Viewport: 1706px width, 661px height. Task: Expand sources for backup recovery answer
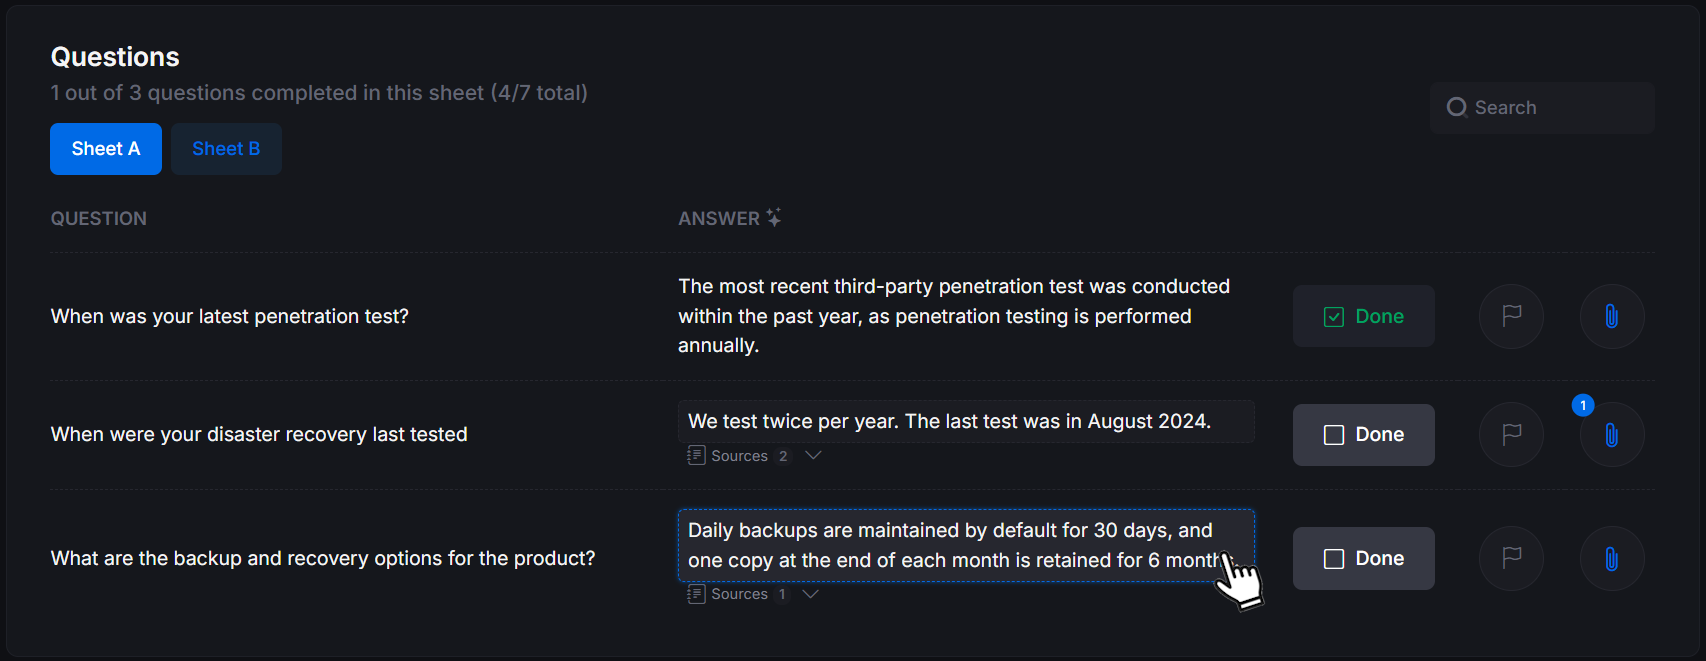point(811,594)
